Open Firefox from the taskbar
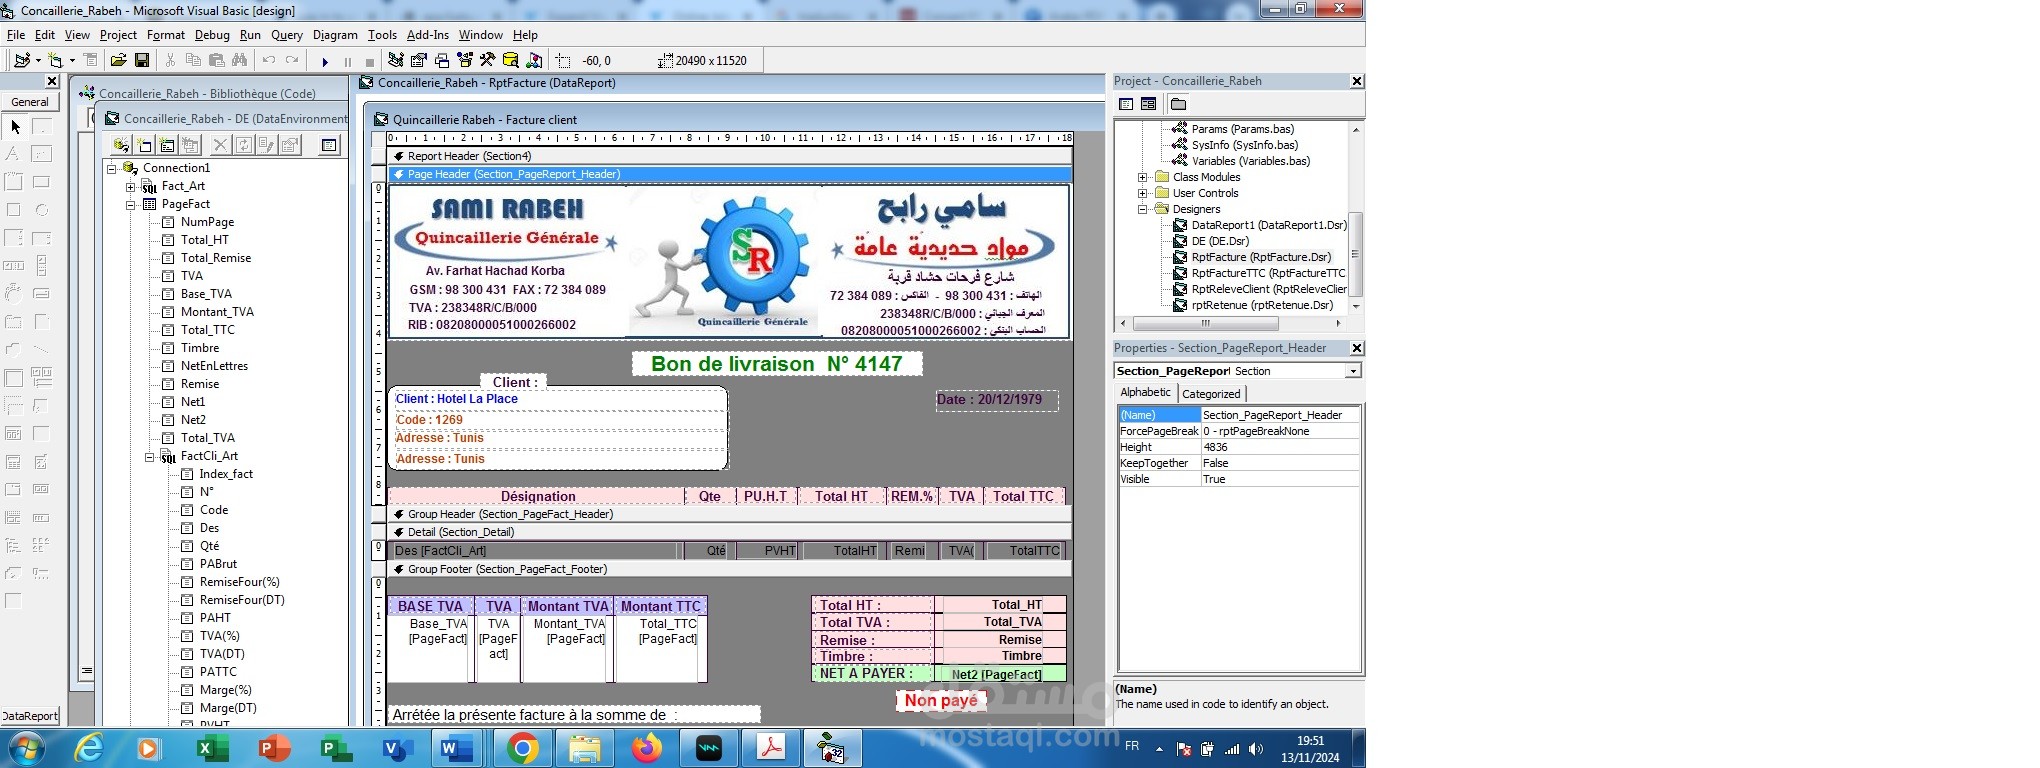2040x768 pixels. (x=647, y=748)
